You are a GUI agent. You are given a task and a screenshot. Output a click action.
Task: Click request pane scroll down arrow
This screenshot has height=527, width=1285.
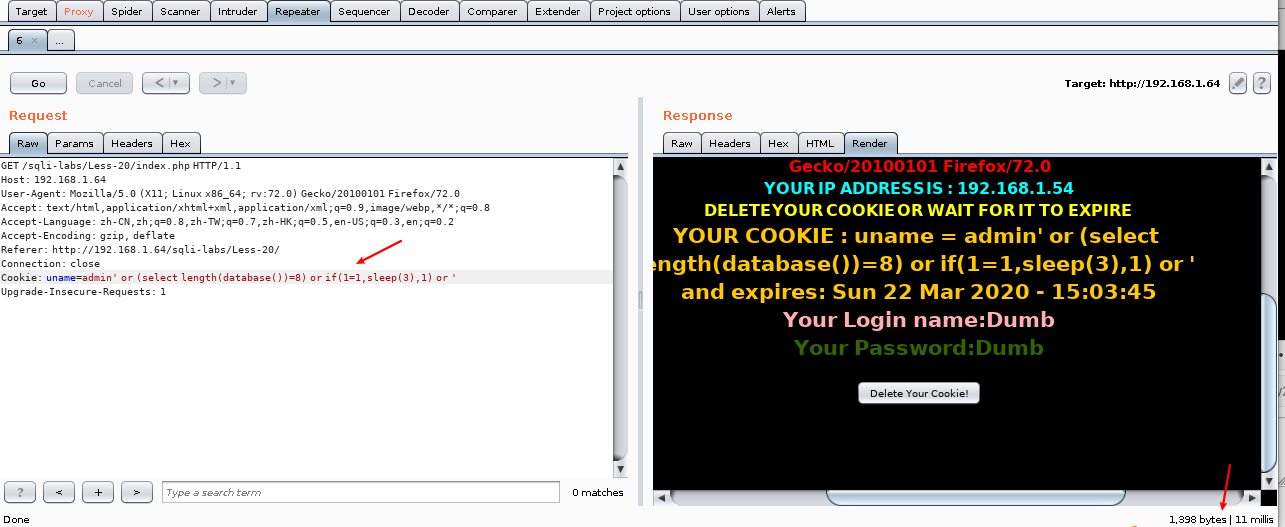(621, 468)
